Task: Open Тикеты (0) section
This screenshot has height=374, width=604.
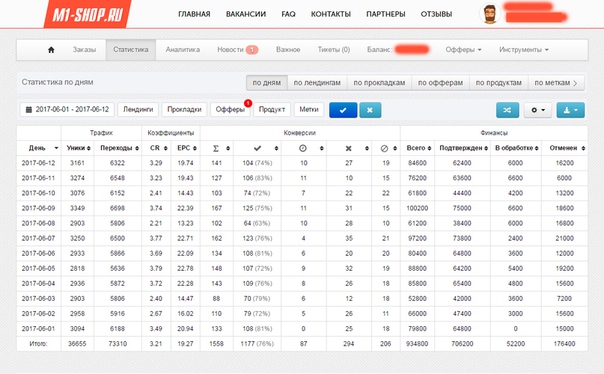Action: click(334, 50)
